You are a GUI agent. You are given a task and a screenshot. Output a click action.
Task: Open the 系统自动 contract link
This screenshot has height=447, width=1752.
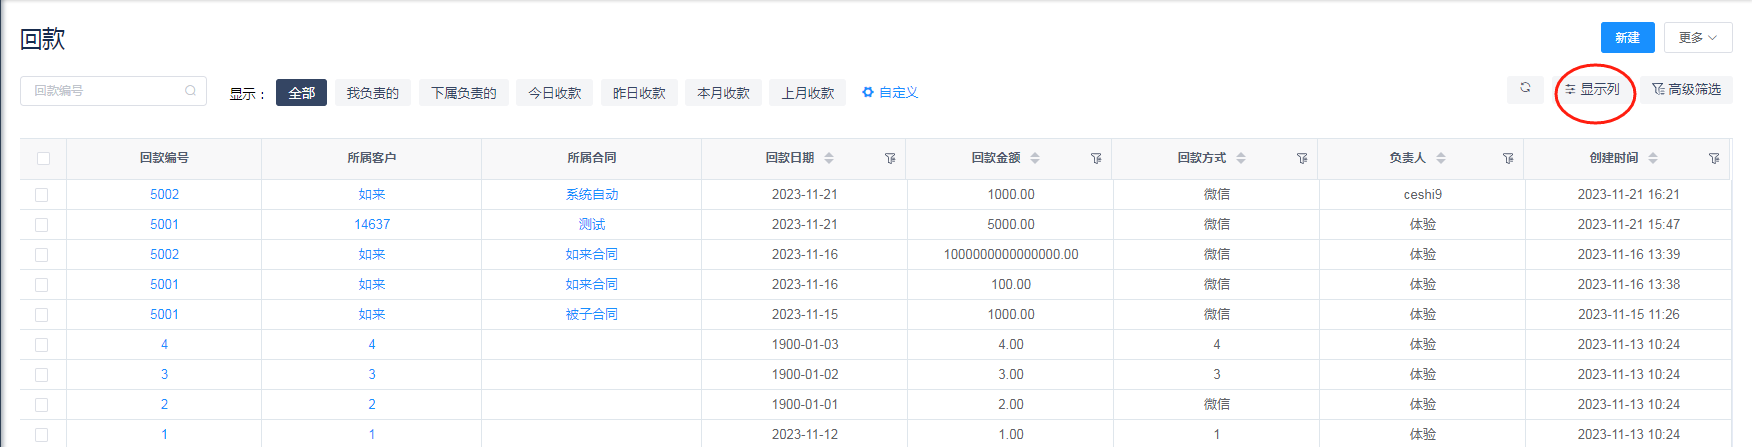592,195
